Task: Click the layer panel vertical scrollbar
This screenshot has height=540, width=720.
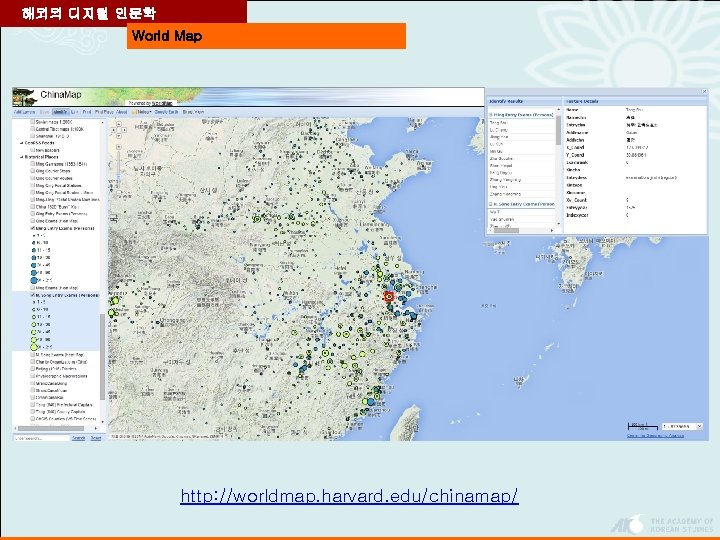Action: click(102, 356)
